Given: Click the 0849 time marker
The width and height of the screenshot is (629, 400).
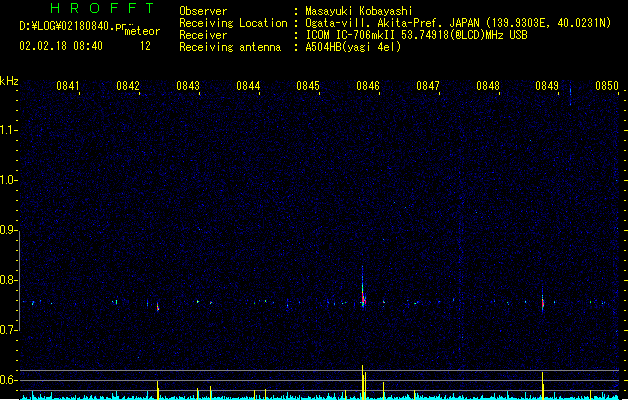Looking at the screenshot, I should 547,86.
